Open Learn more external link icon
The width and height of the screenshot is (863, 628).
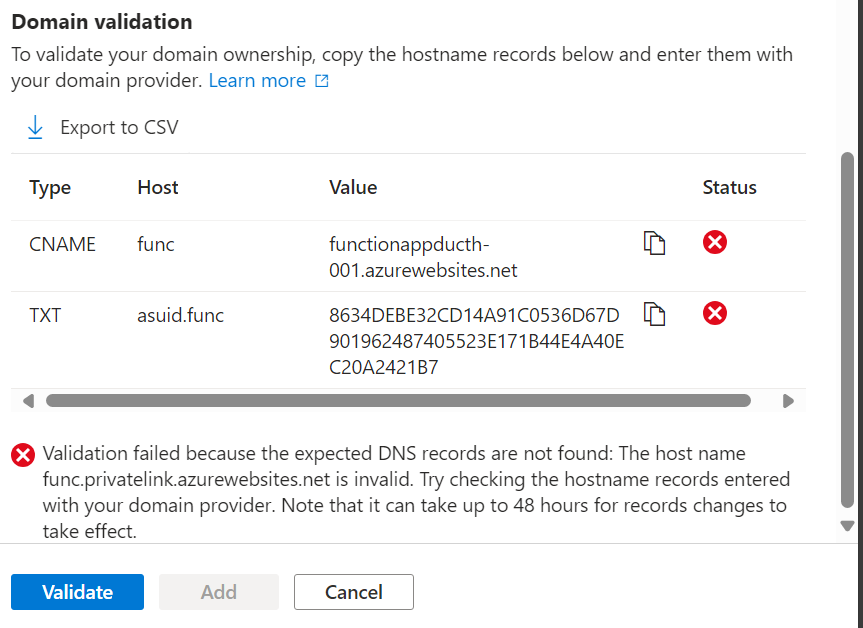click(x=320, y=80)
